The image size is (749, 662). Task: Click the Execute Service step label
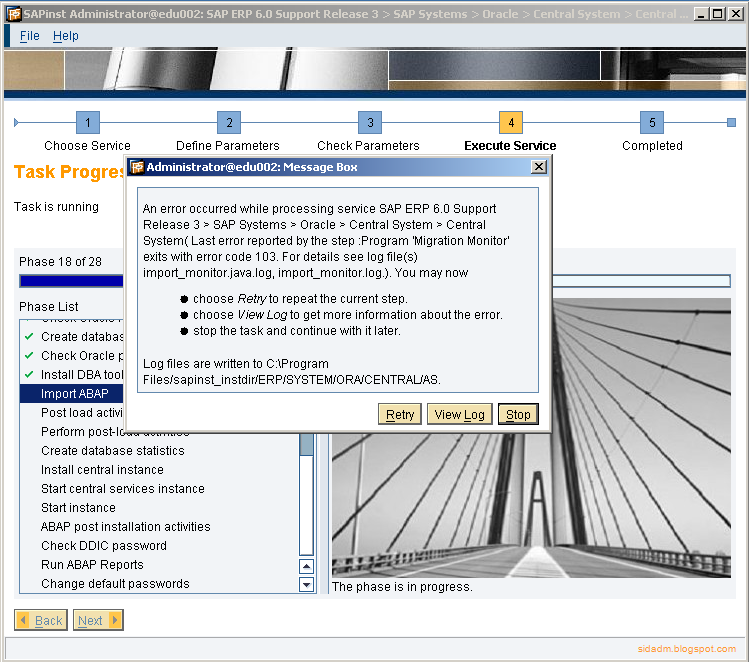510,146
